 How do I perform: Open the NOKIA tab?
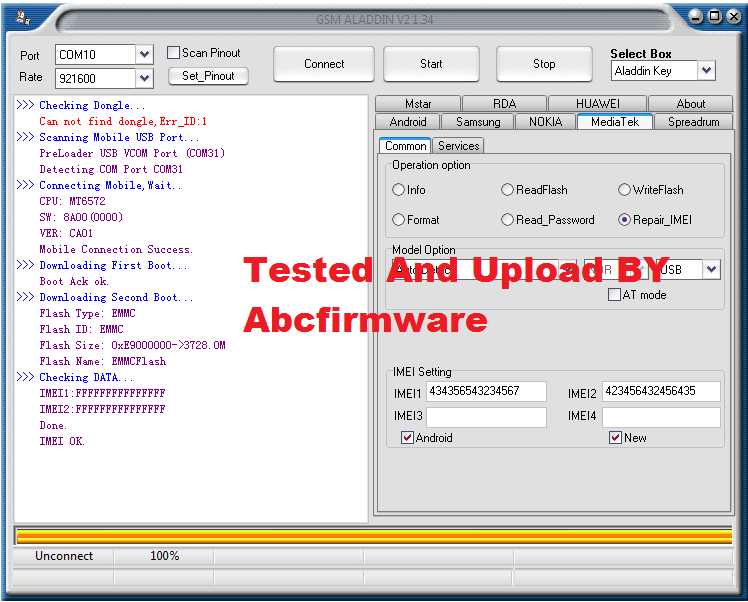[545, 122]
